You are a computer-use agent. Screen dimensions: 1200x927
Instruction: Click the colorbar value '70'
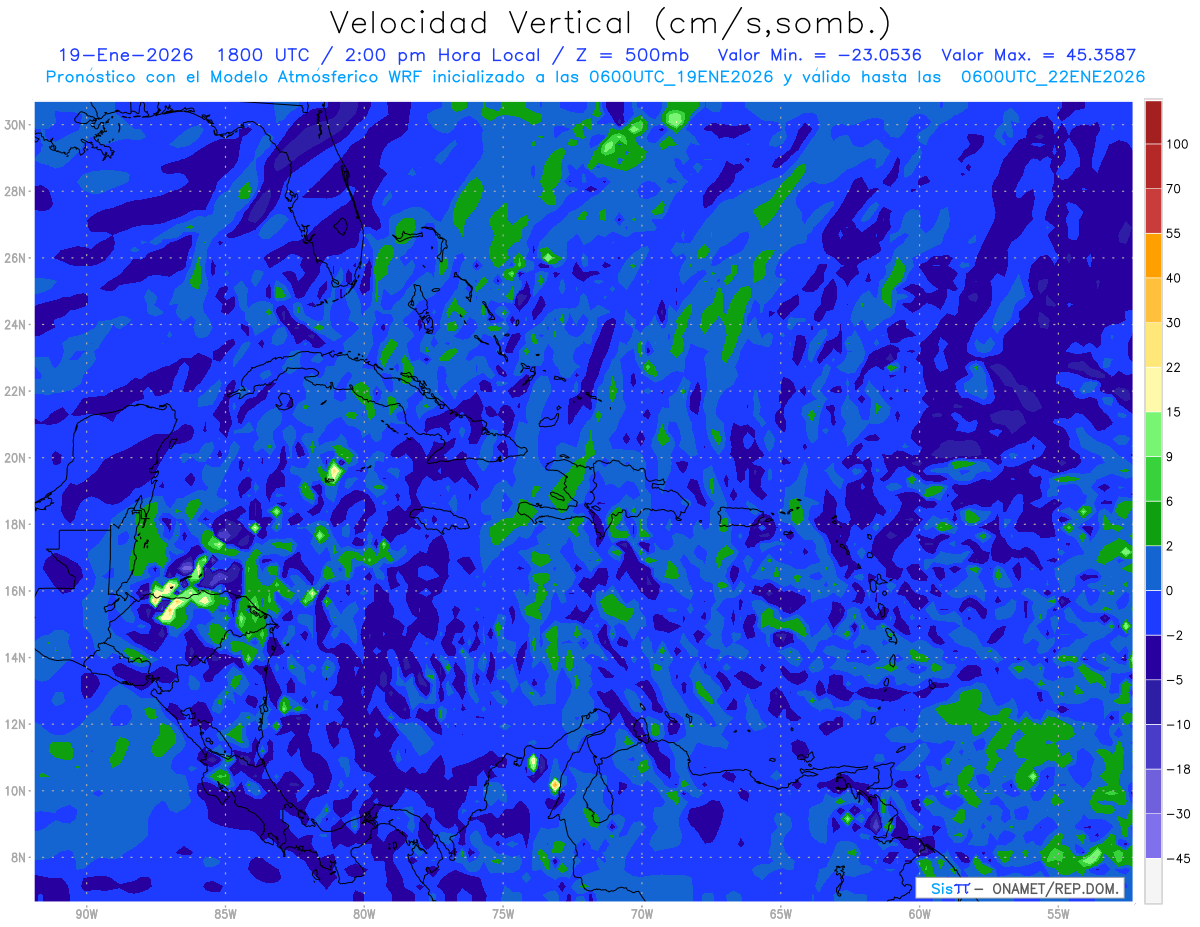click(x=1174, y=189)
